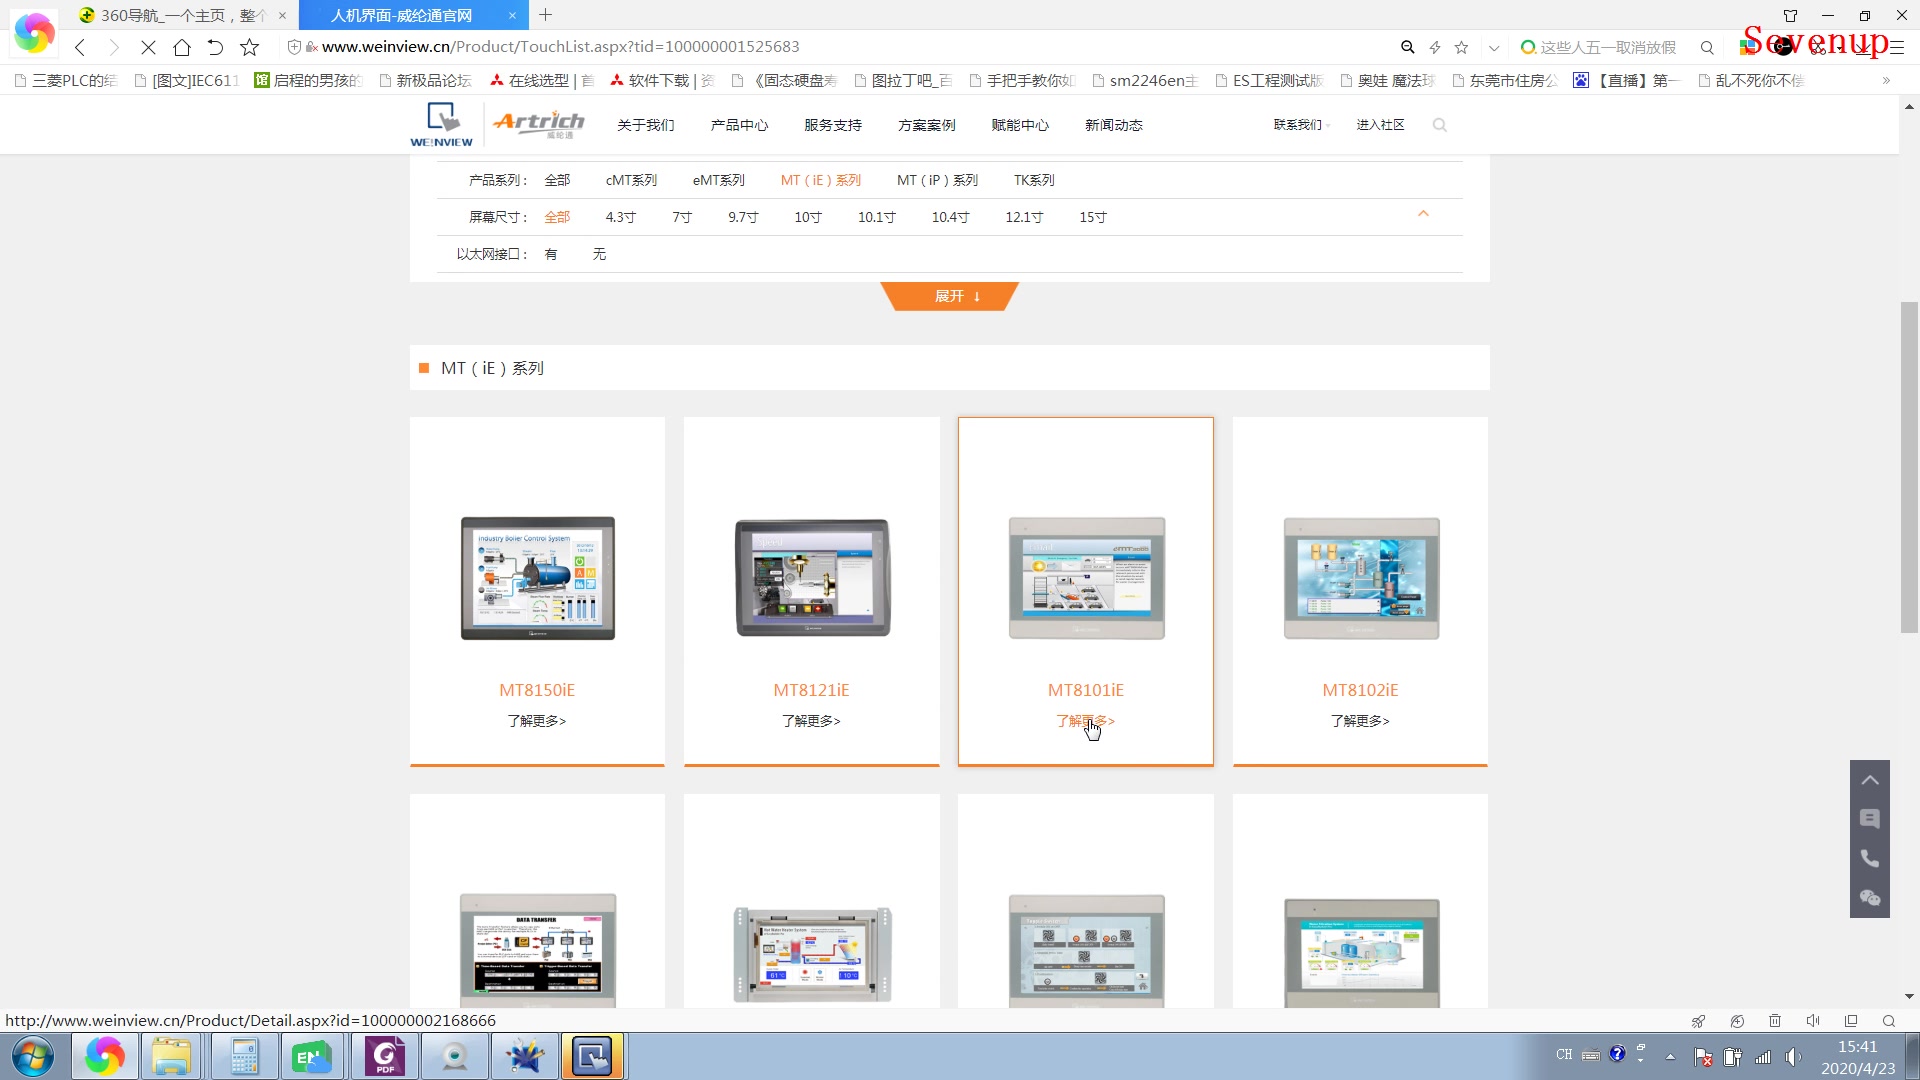Screen dimensions: 1920x1080
Task: Click the trash icon in browser status bar
Action: click(x=1775, y=1021)
